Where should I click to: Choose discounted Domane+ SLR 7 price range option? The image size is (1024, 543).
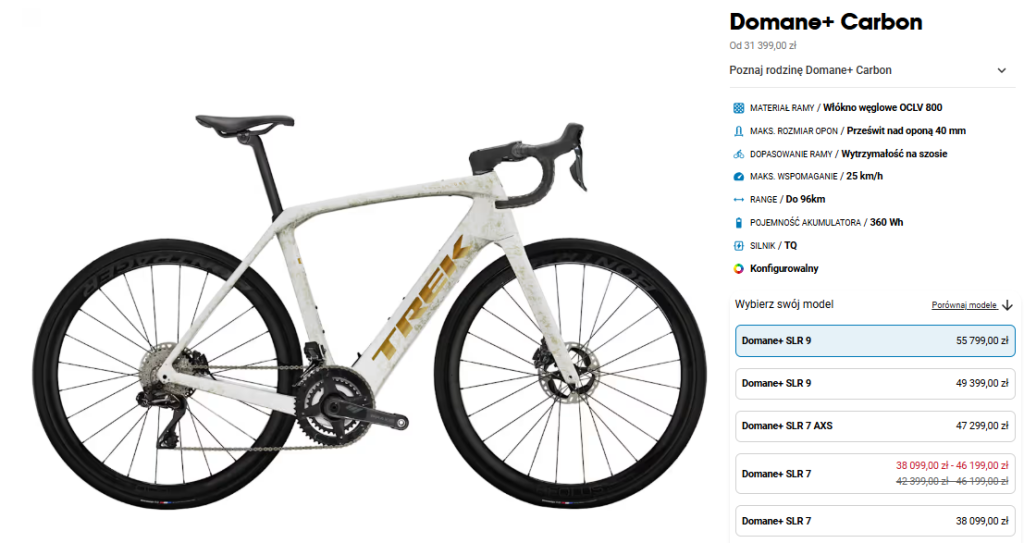coord(875,474)
